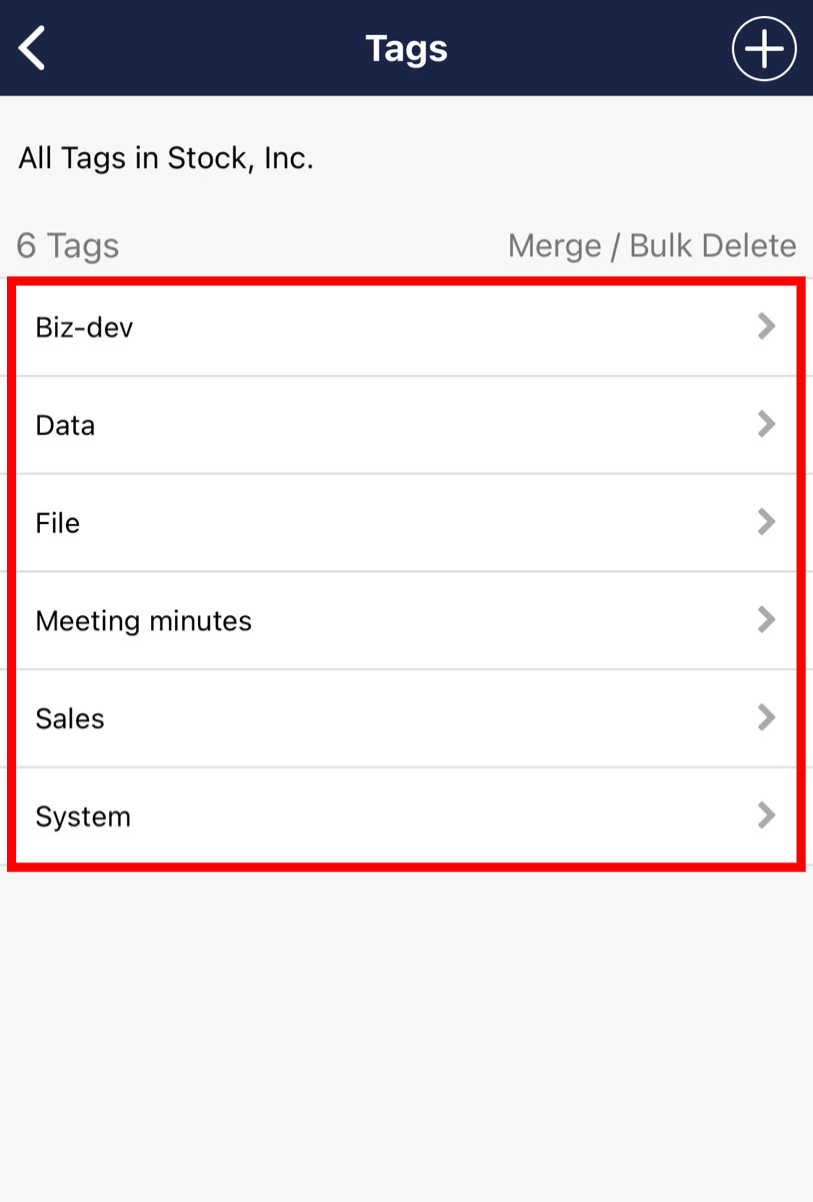Tap the chevron next to Sales tag

pyautogui.click(x=767, y=717)
